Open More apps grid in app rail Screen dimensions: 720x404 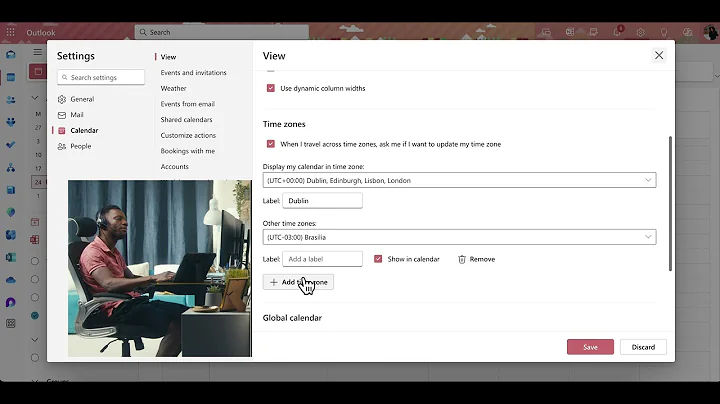pyautogui.click(x=11, y=324)
